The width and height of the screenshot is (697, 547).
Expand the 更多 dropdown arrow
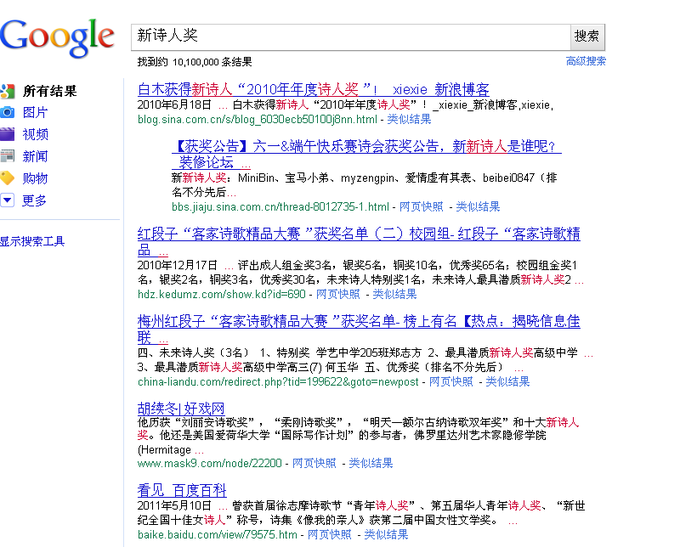[8, 200]
